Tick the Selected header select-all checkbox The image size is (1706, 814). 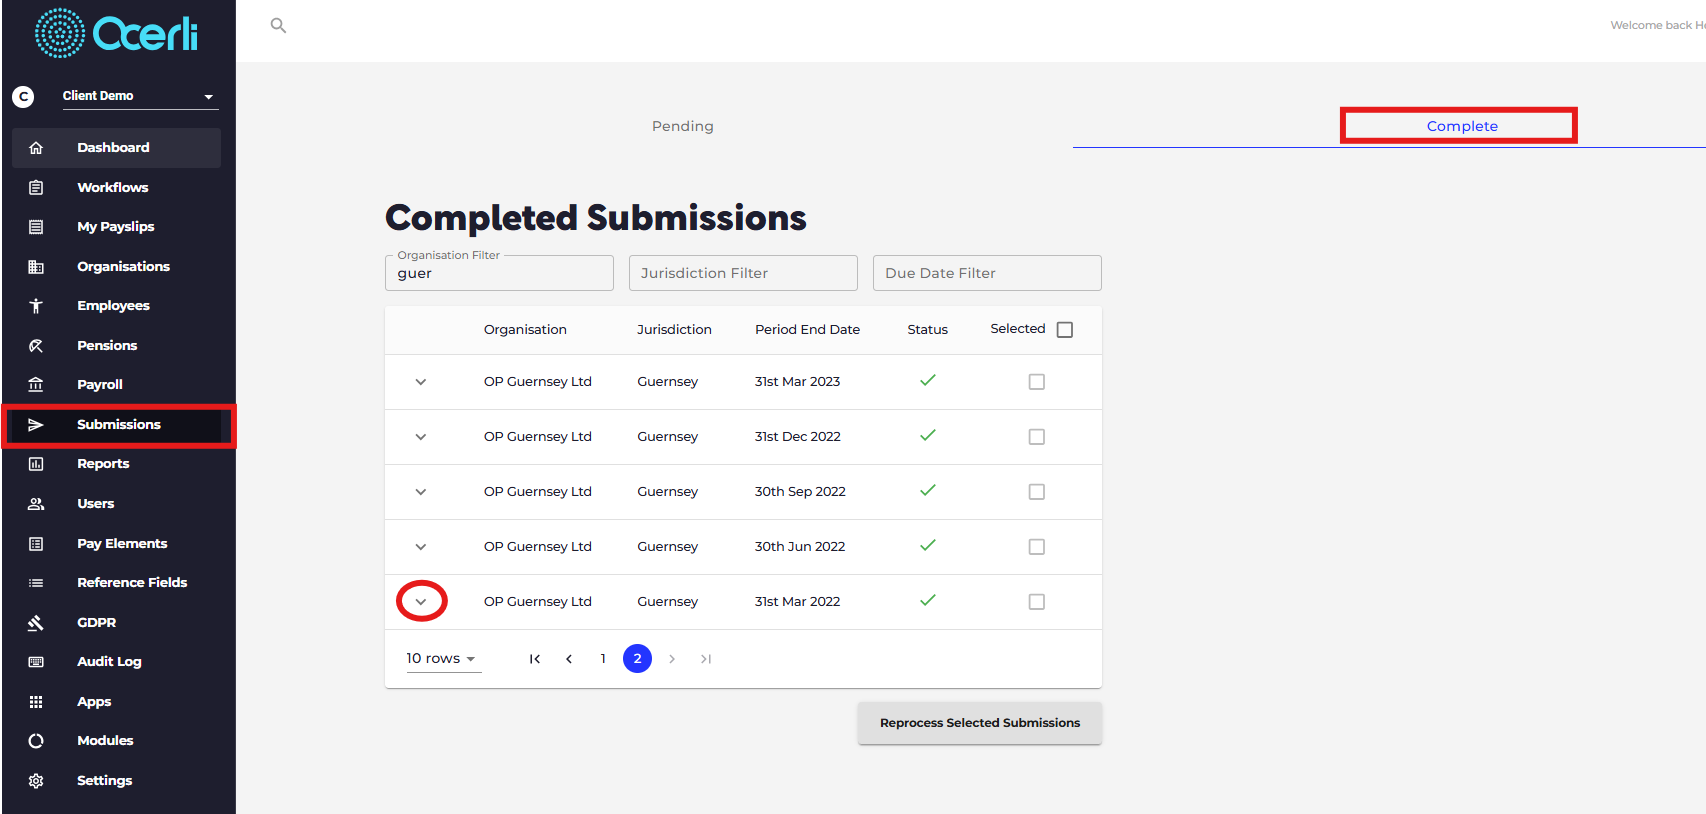coord(1065,330)
